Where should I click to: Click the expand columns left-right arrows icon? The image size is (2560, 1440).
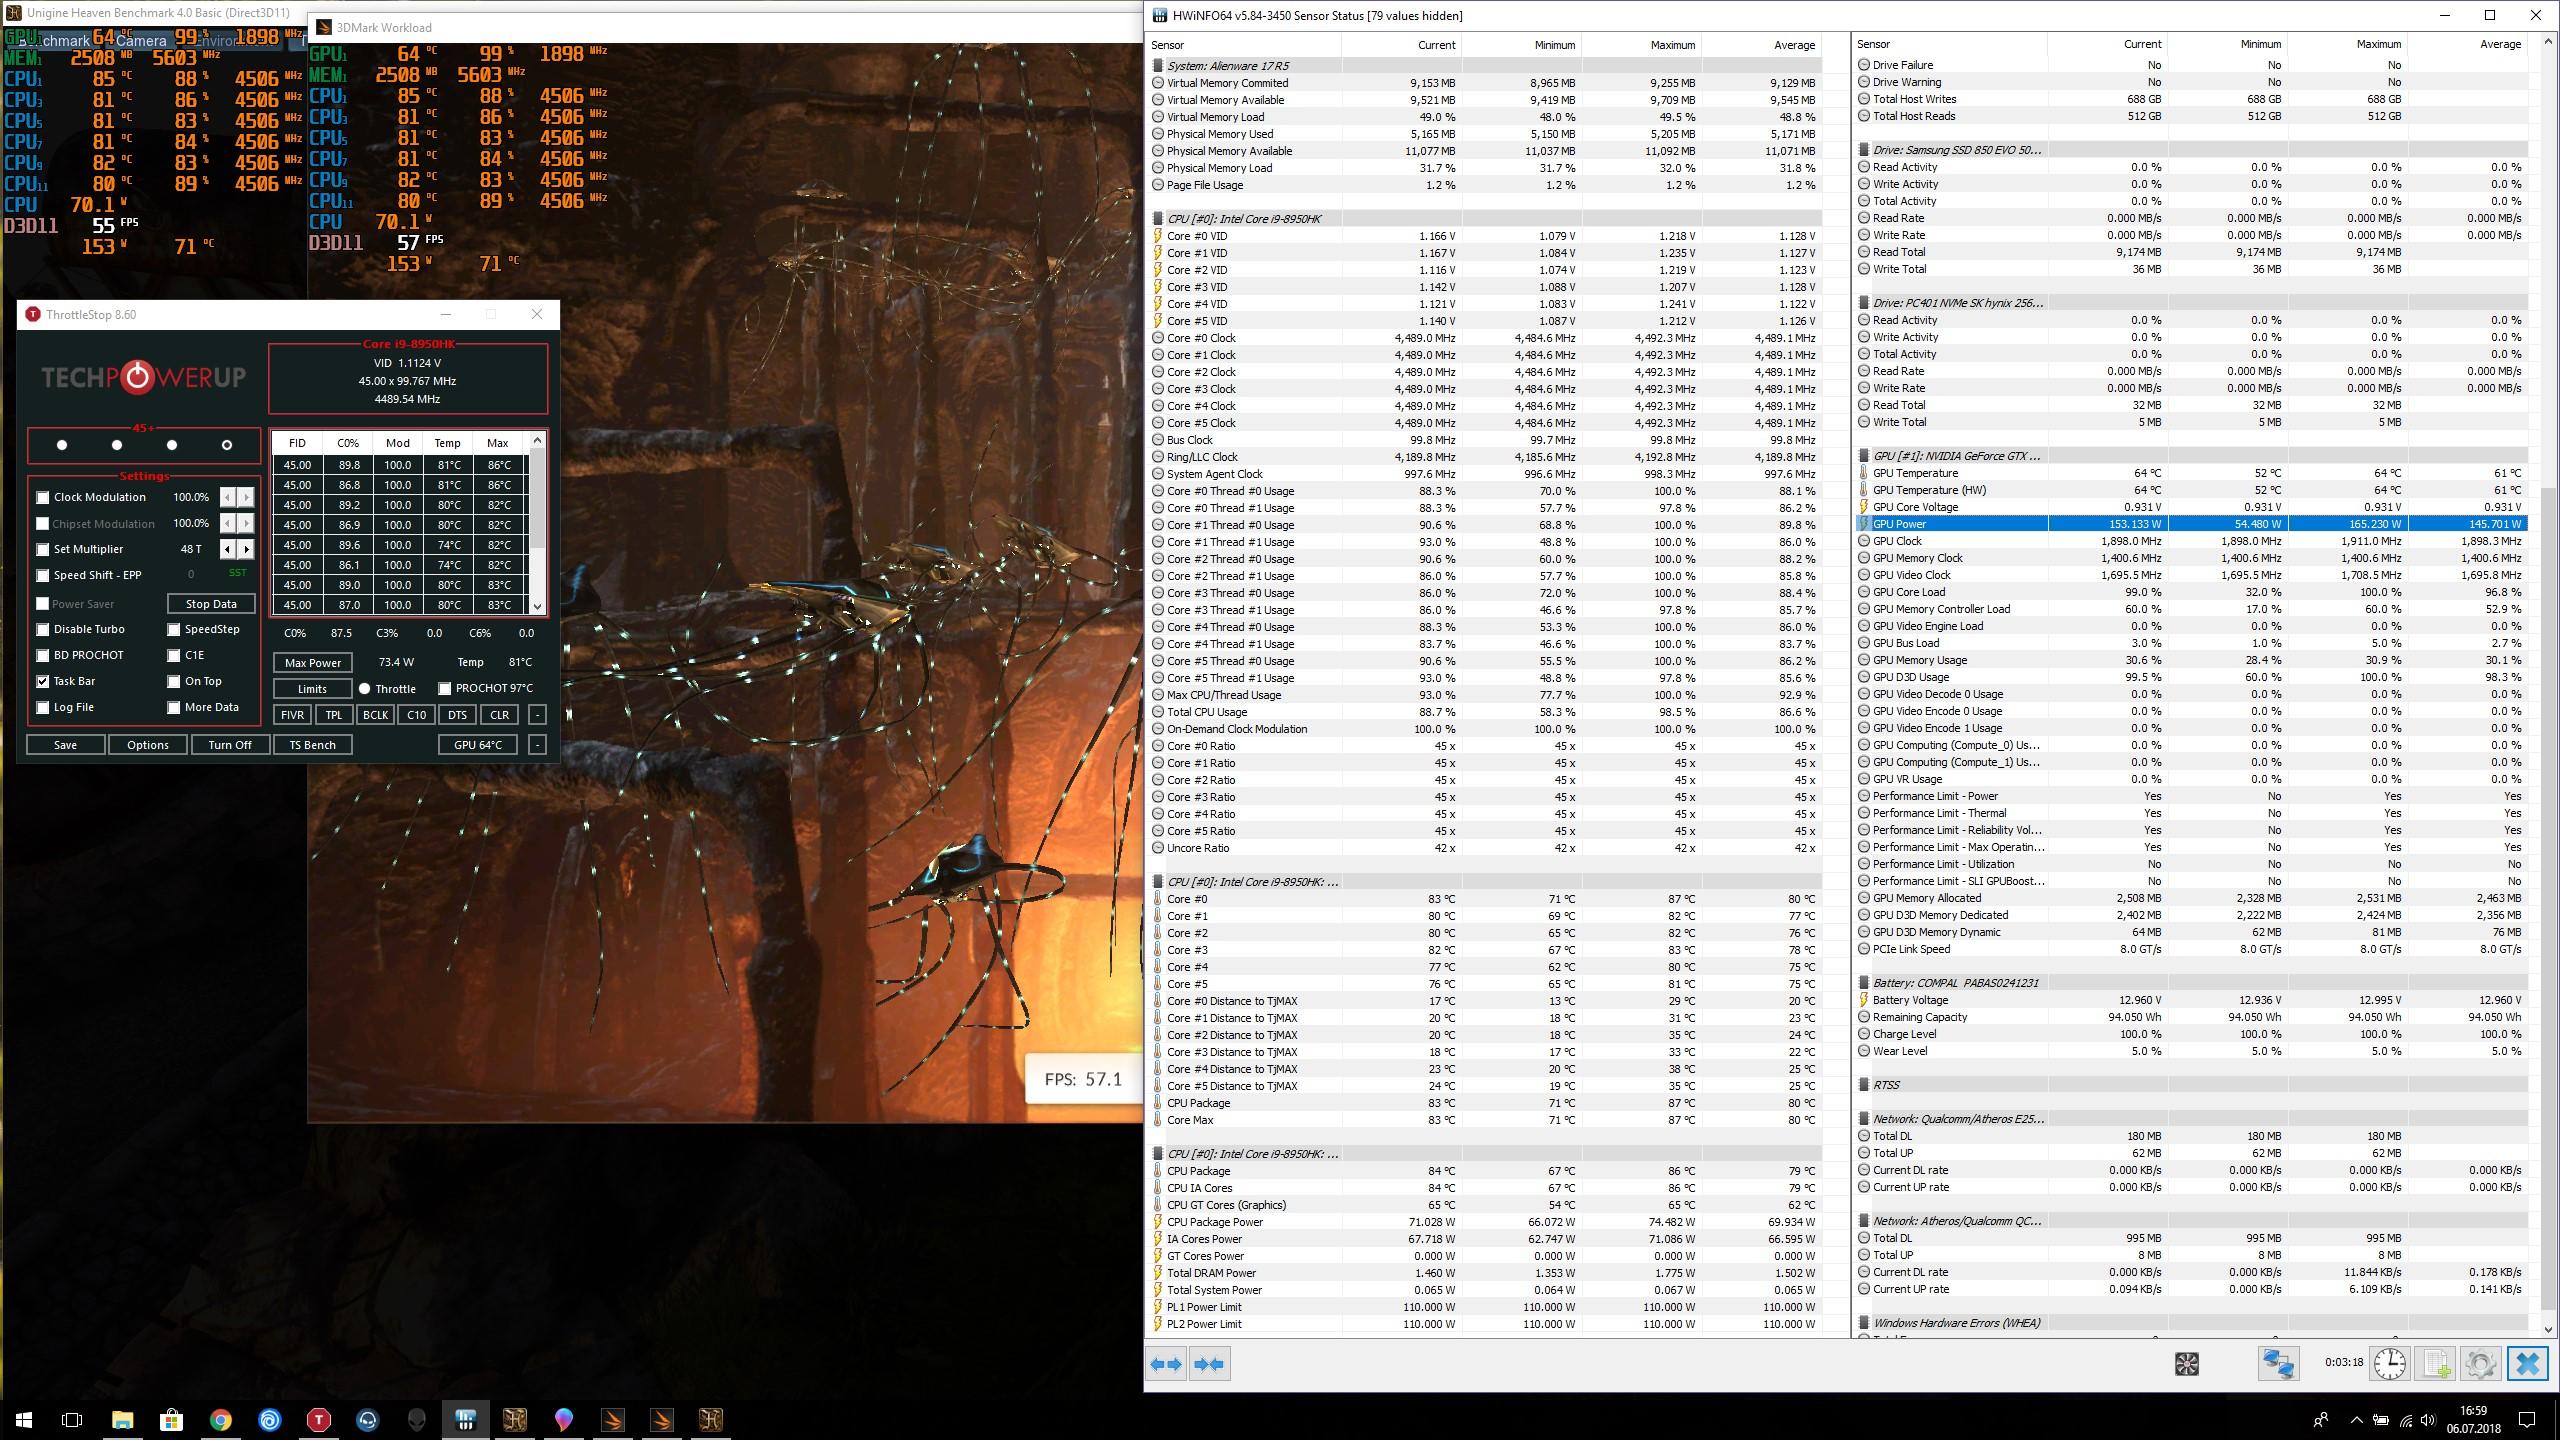pyautogui.click(x=1166, y=1364)
